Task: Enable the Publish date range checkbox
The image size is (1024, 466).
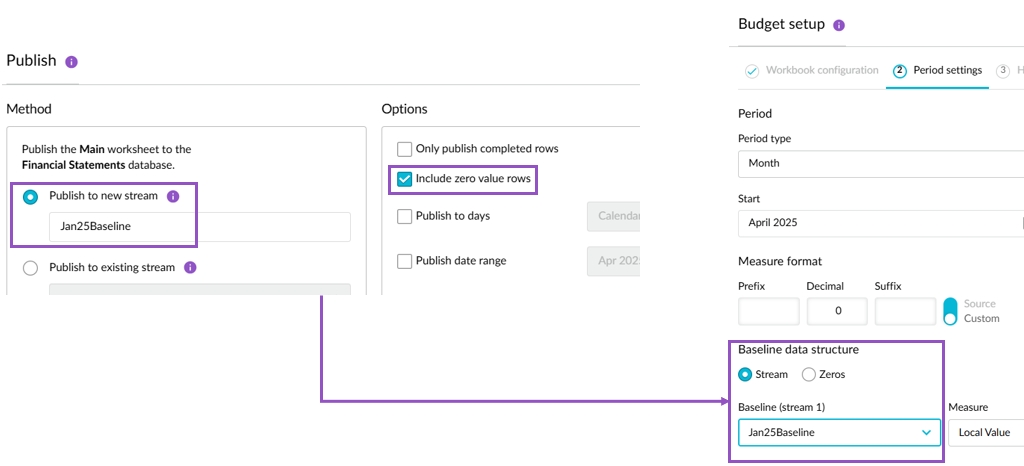Action: point(405,261)
